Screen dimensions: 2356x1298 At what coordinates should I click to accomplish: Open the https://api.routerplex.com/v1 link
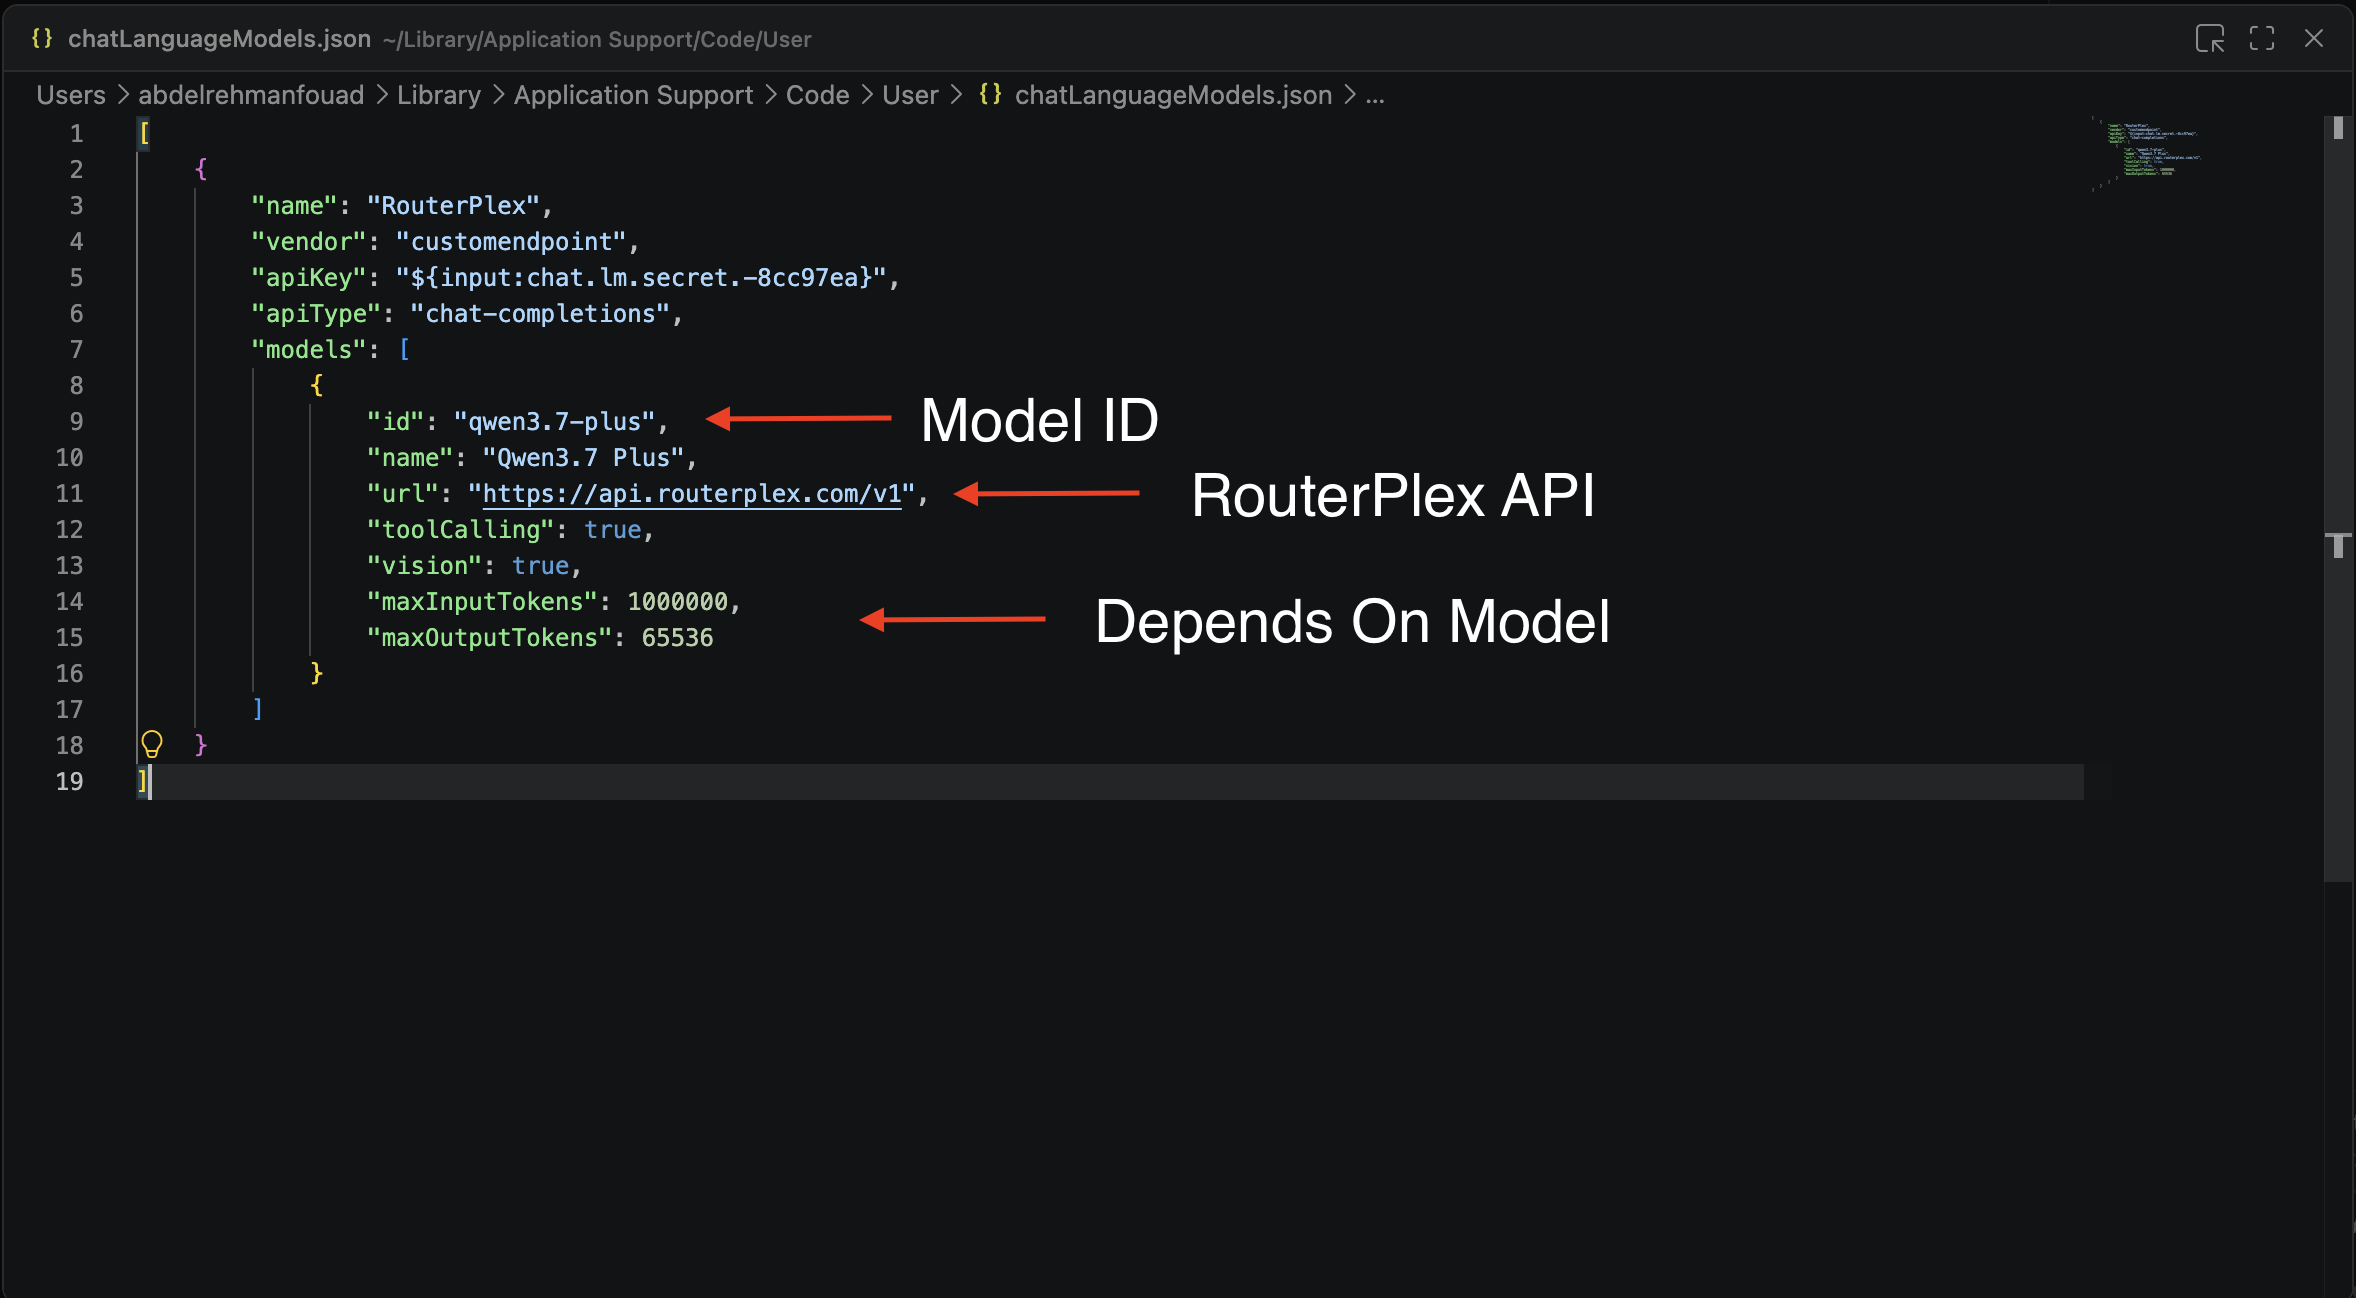click(692, 493)
